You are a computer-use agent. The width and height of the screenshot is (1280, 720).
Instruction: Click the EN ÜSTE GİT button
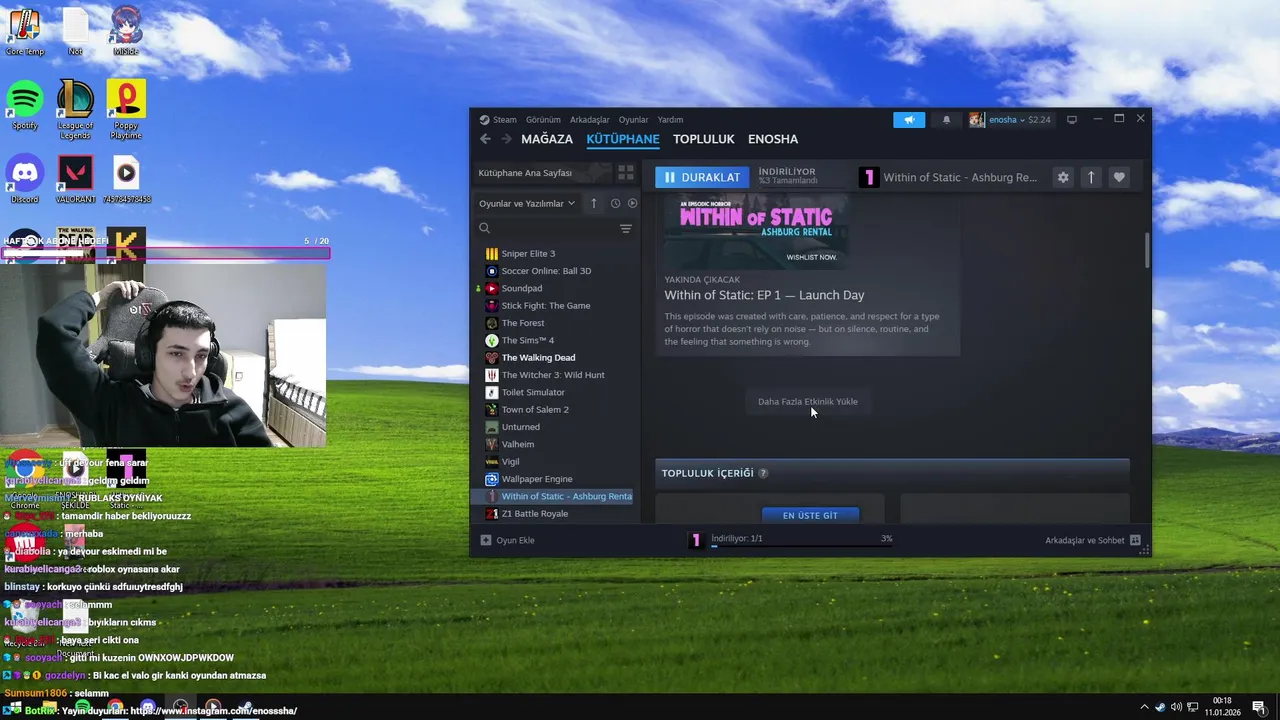[x=810, y=515]
